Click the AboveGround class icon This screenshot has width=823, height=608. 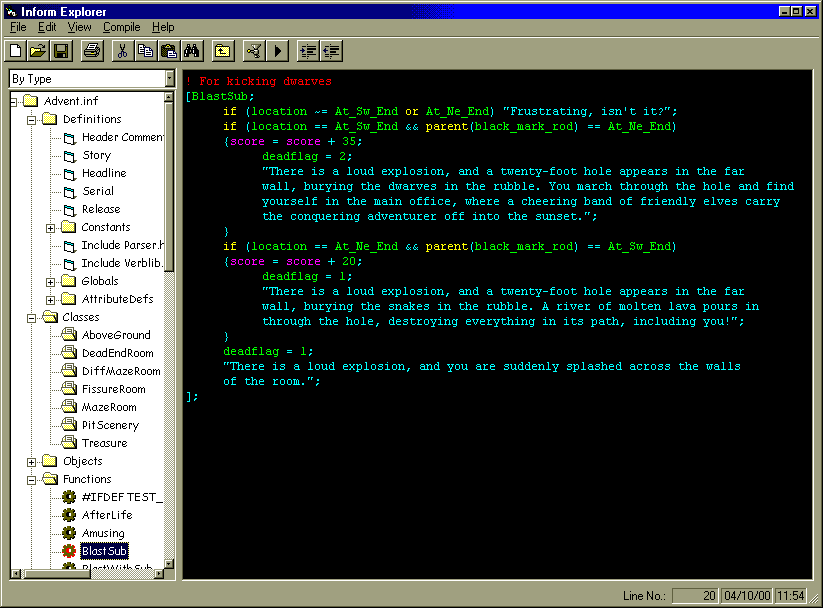(69, 334)
